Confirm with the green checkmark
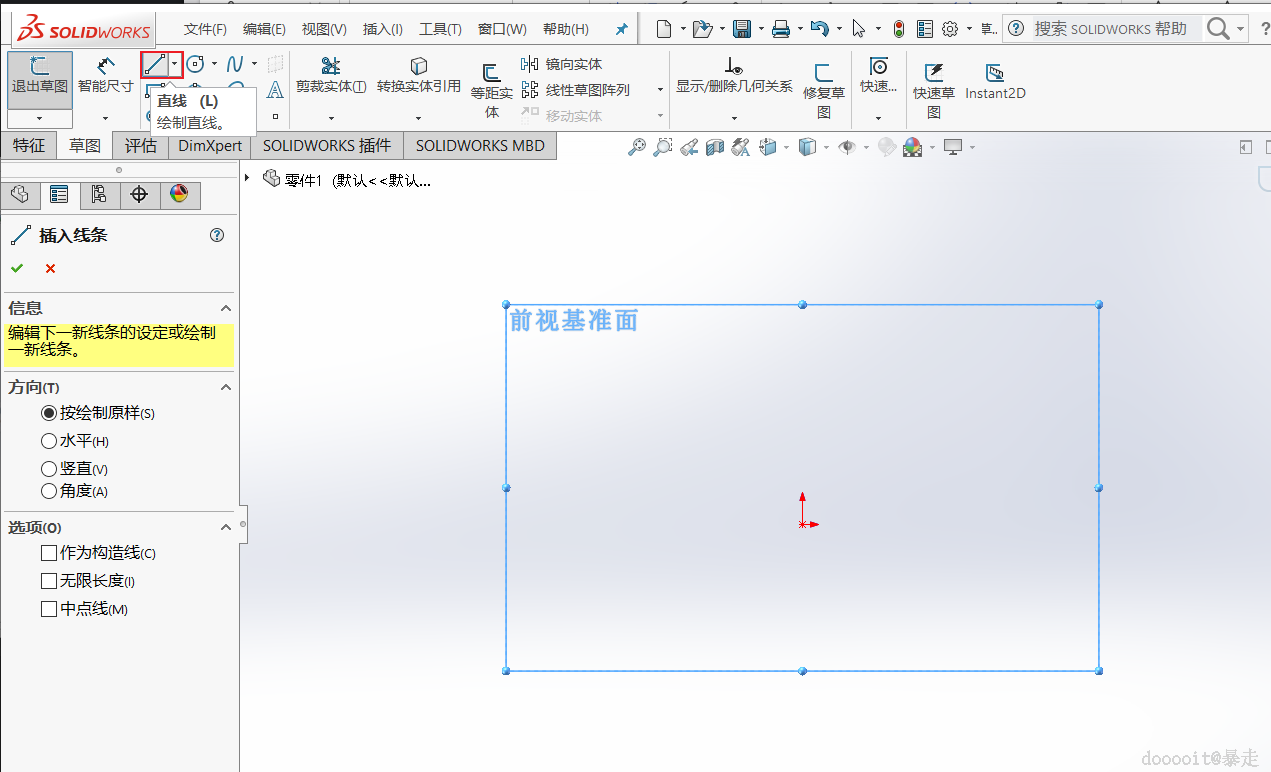This screenshot has width=1271, height=772. (17, 268)
